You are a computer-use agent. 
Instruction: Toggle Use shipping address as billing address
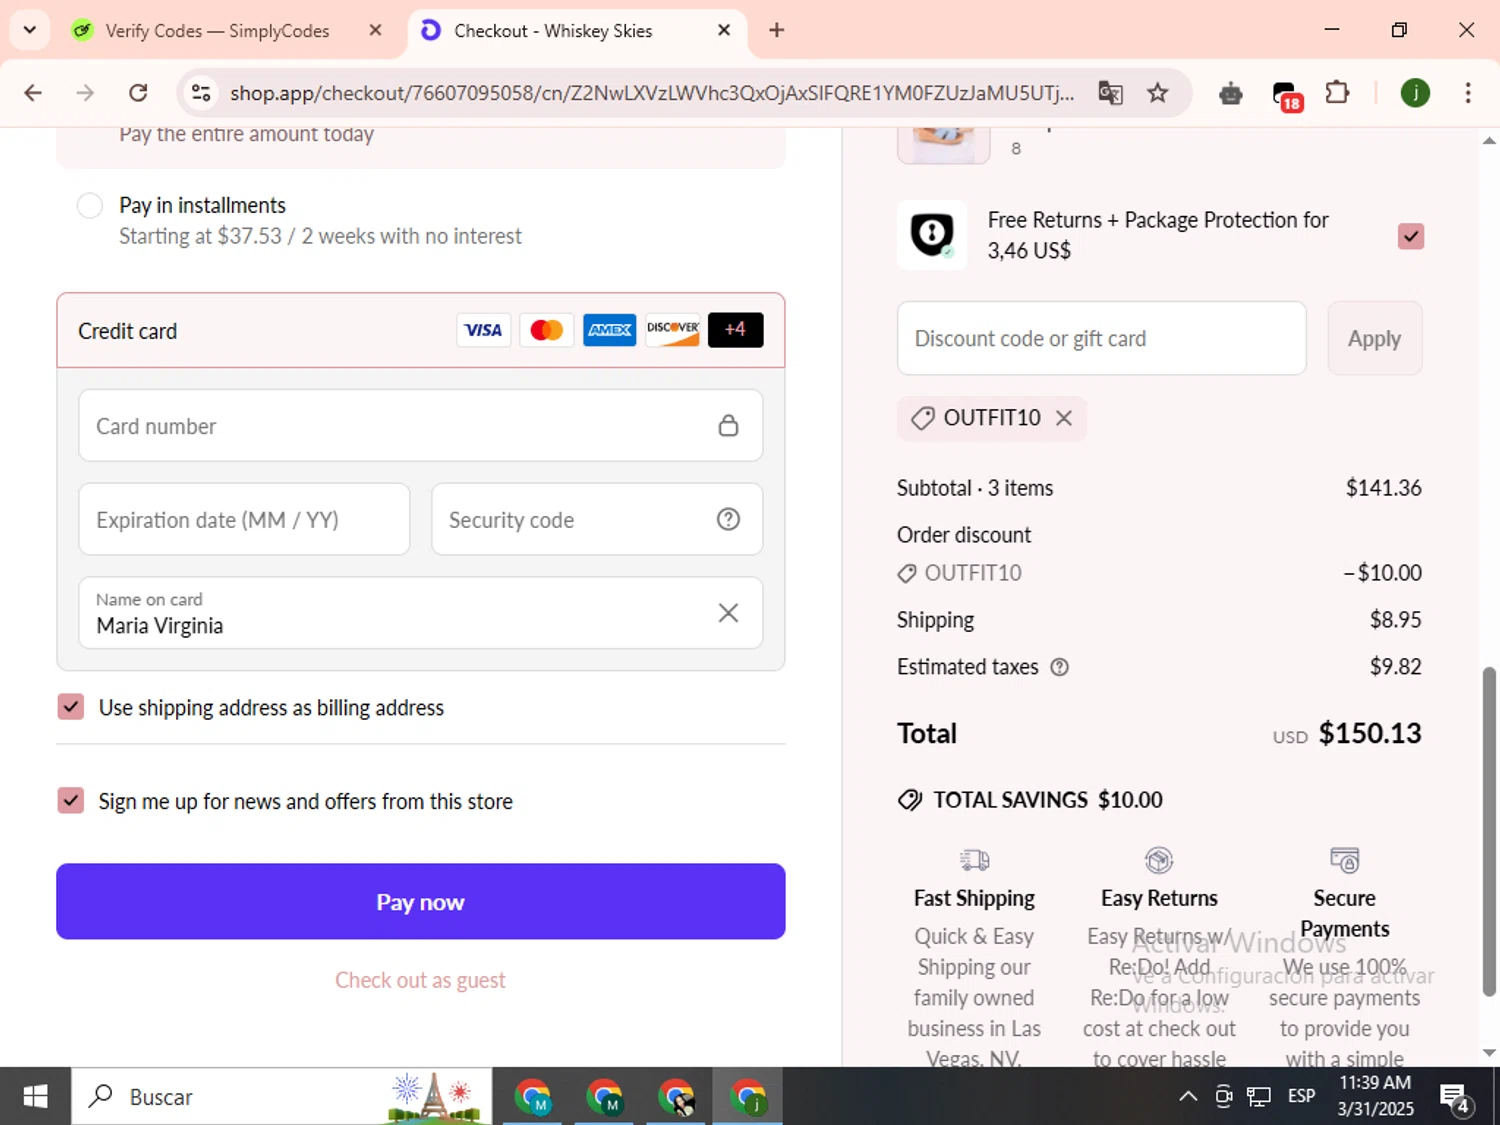tap(70, 707)
